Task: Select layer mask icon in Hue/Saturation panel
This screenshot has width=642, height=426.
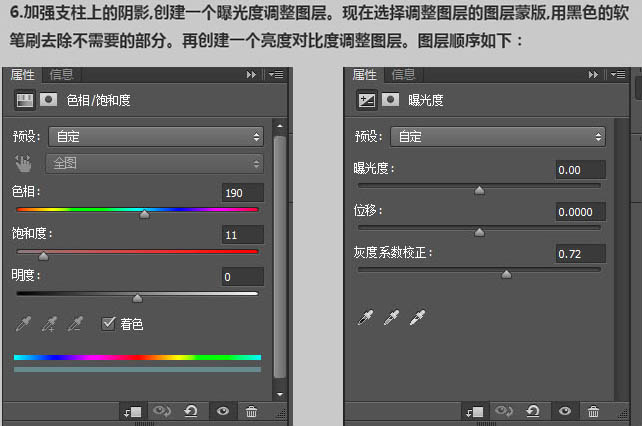Action: click(x=48, y=100)
